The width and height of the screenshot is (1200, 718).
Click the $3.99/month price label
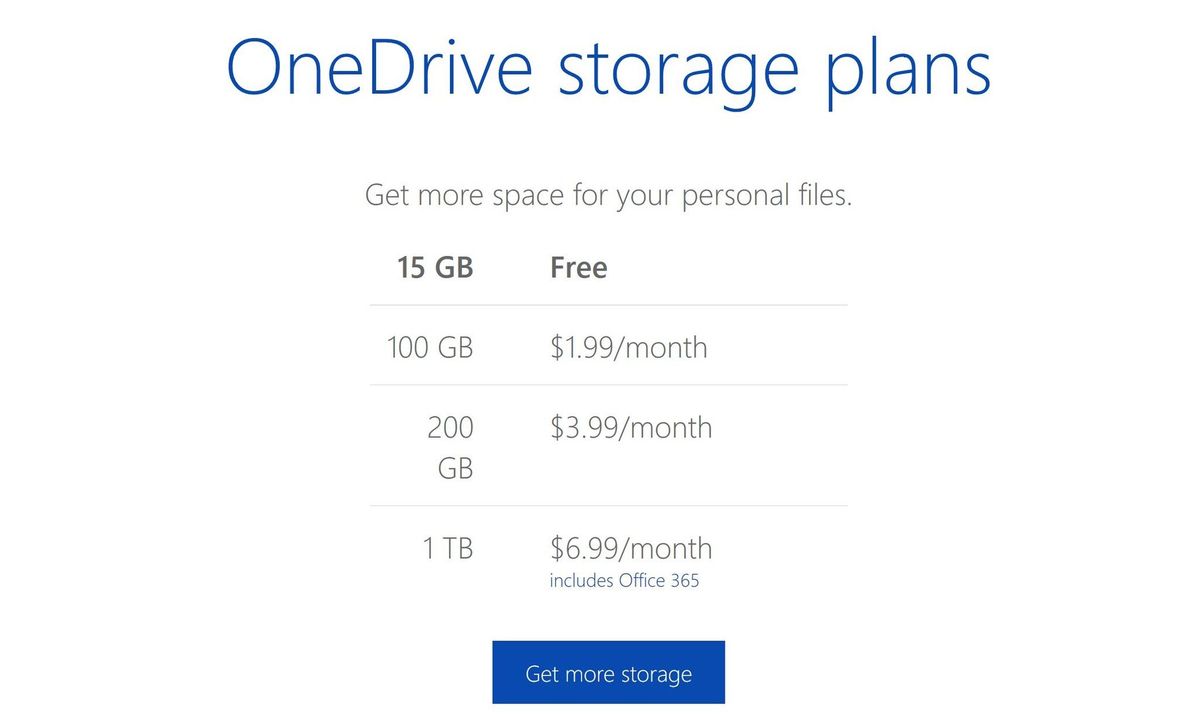[632, 428]
